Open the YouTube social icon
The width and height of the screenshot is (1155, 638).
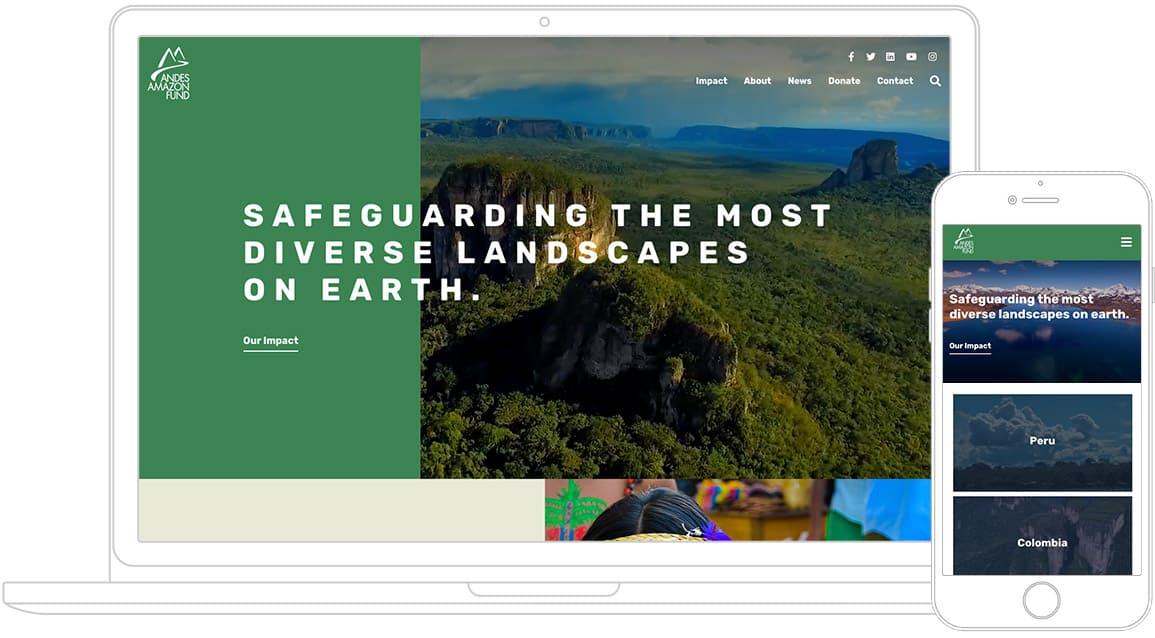point(911,57)
